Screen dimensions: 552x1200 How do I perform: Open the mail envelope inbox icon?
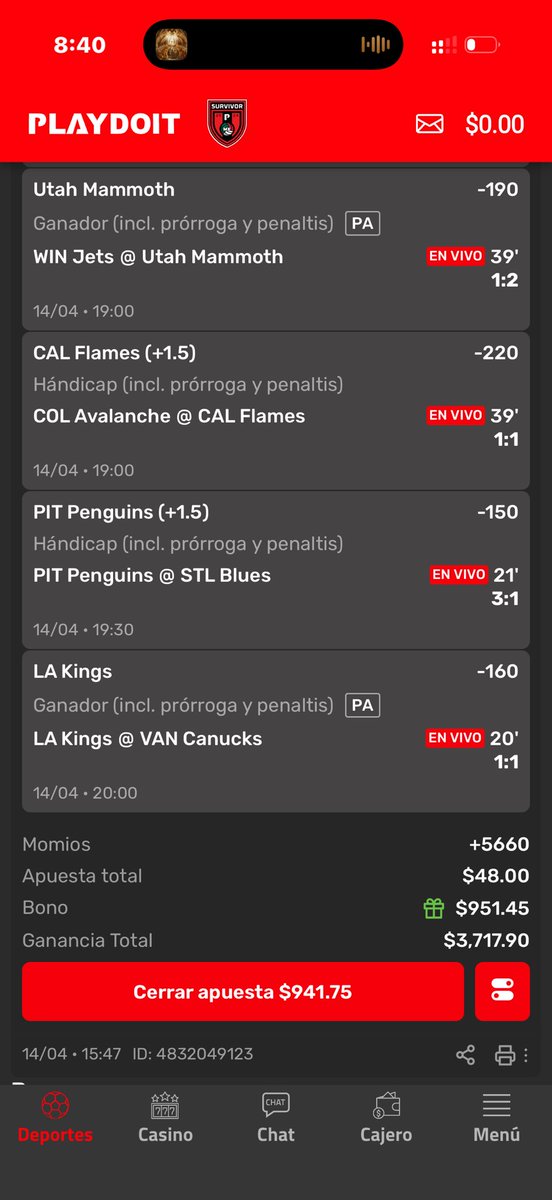pyautogui.click(x=429, y=123)
